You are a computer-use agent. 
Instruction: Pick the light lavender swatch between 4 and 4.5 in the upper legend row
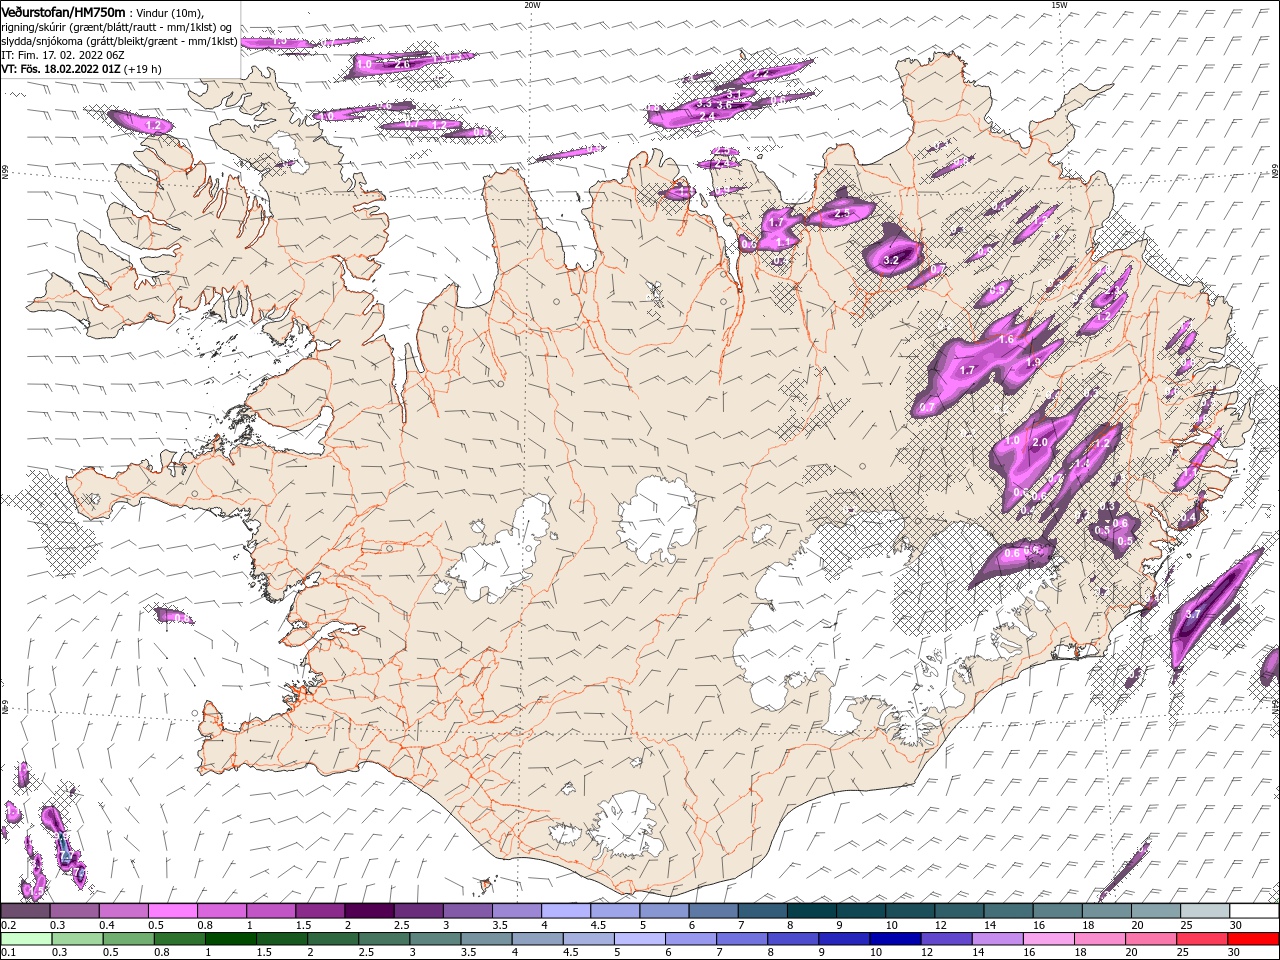(565, 911)
